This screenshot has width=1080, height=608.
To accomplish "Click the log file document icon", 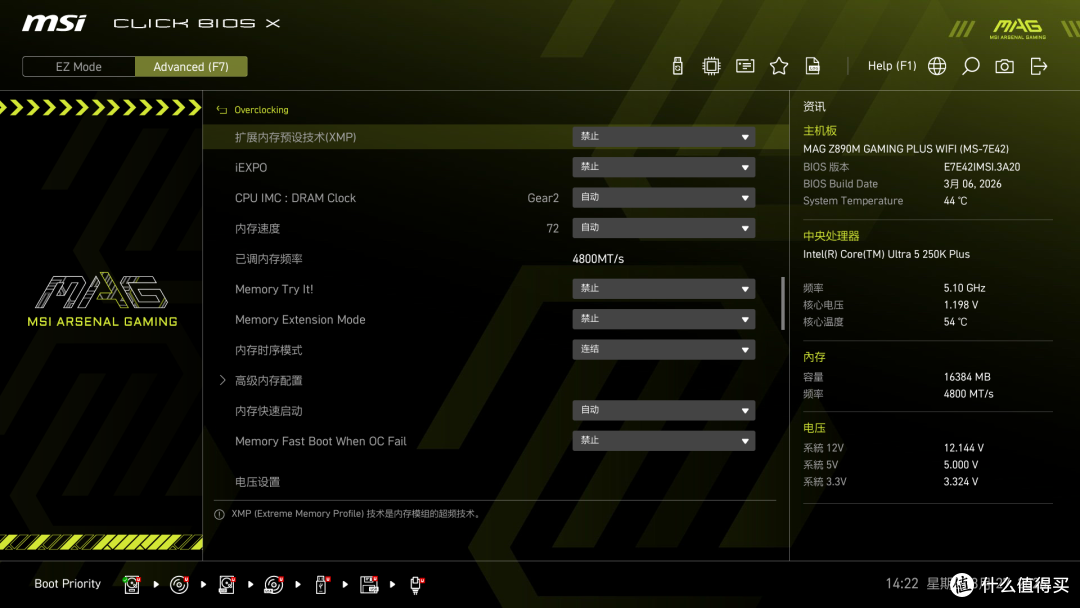I will point(813,66).
